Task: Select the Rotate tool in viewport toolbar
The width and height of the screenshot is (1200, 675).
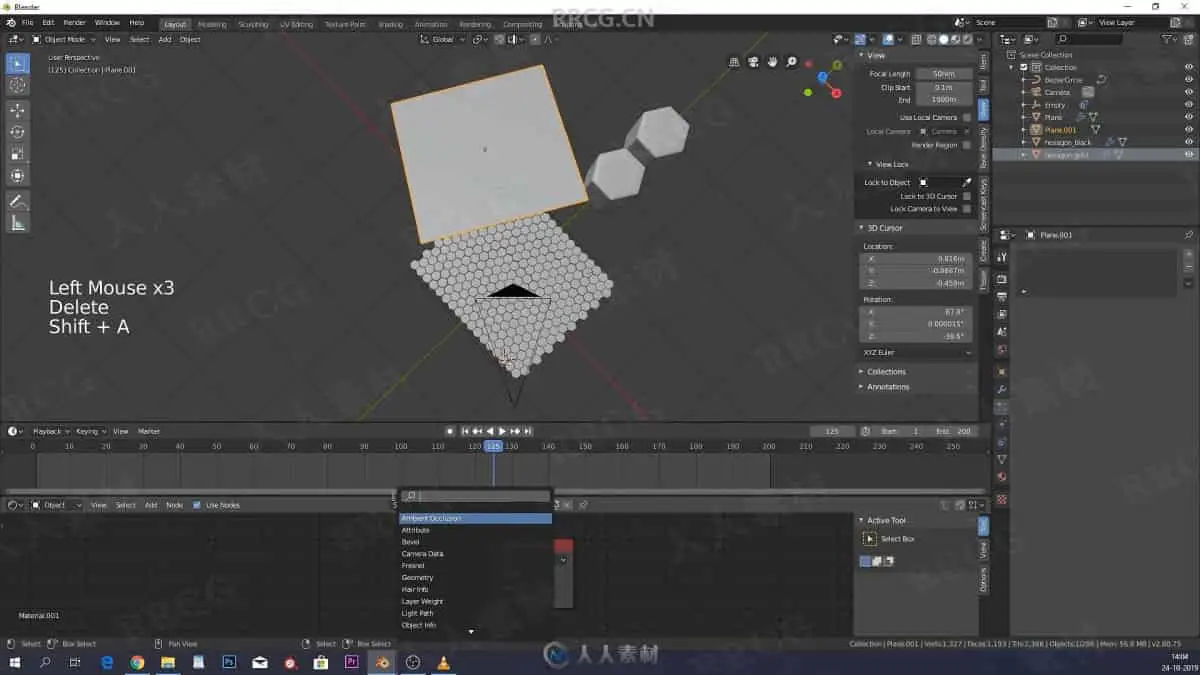Action: pyautogui.click(x=17, y=132)
